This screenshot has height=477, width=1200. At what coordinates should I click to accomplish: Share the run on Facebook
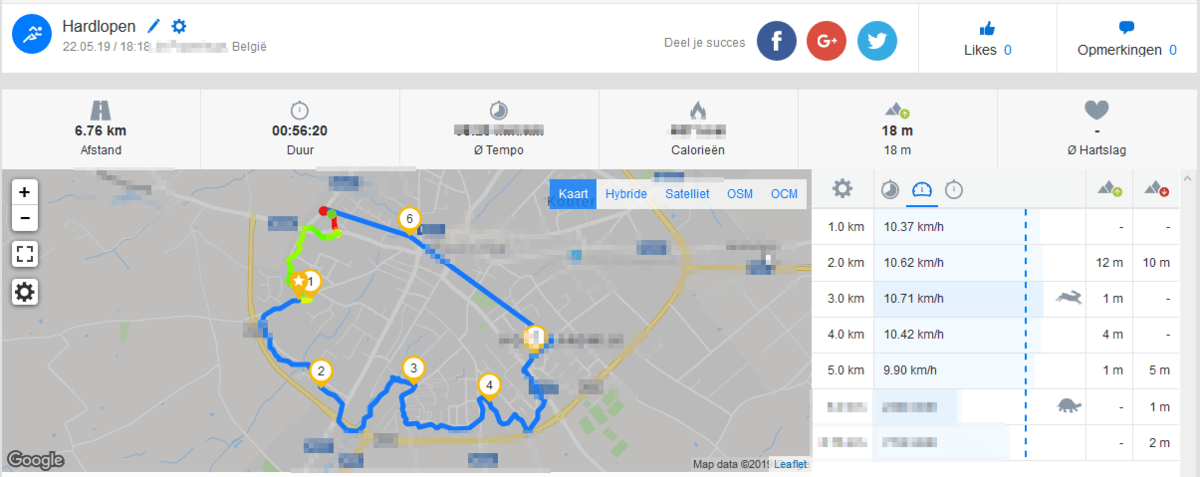[x=776, y=41]
